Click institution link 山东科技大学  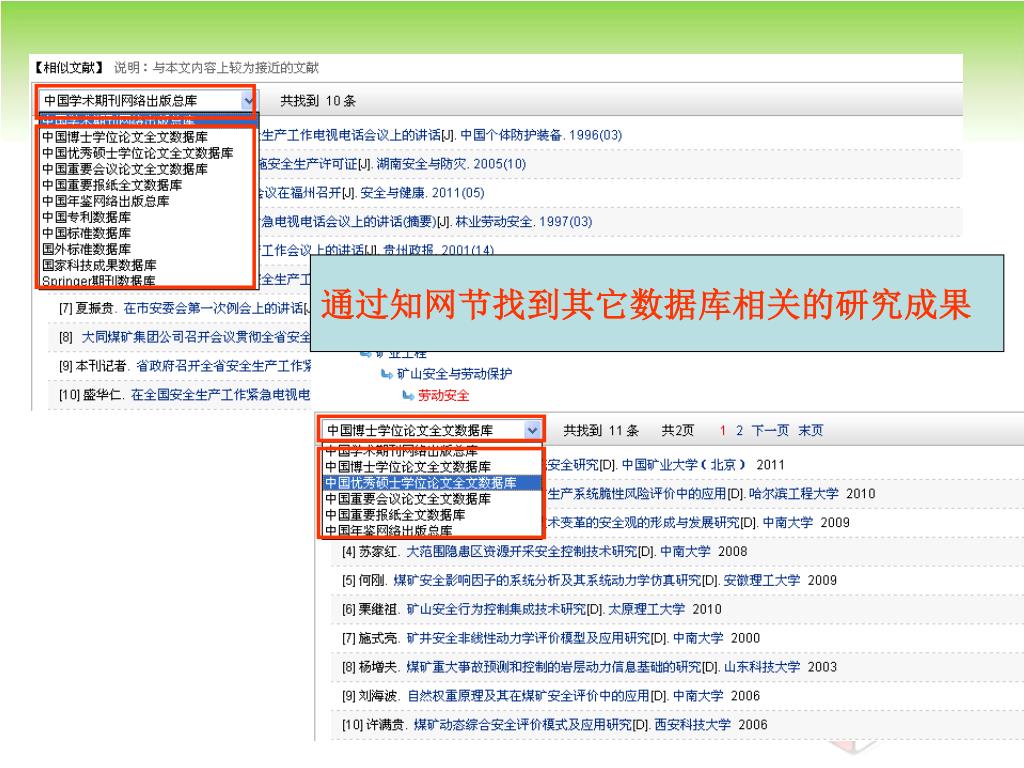761,667
